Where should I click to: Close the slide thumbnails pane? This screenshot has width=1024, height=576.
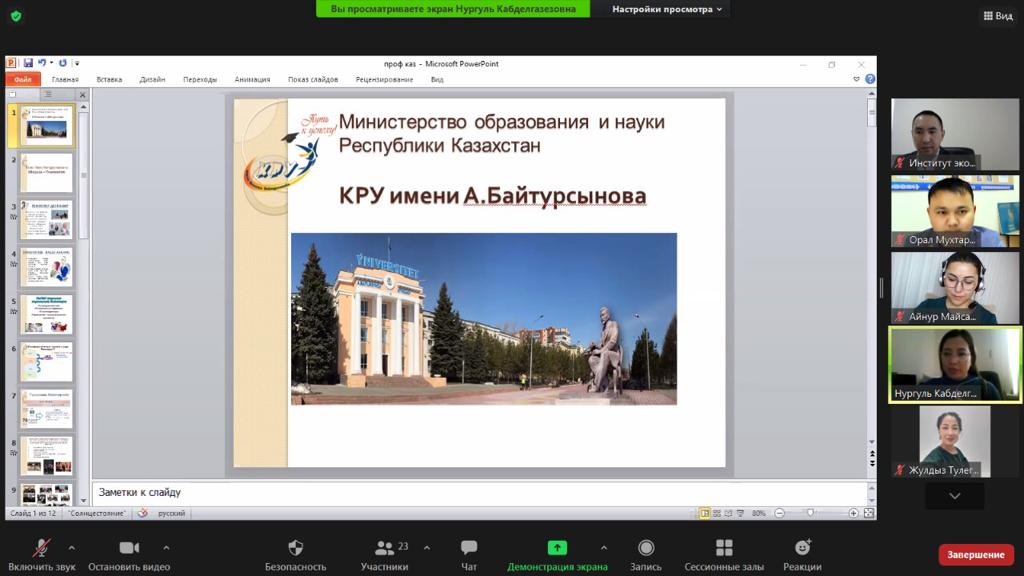[x=82, y=95]
